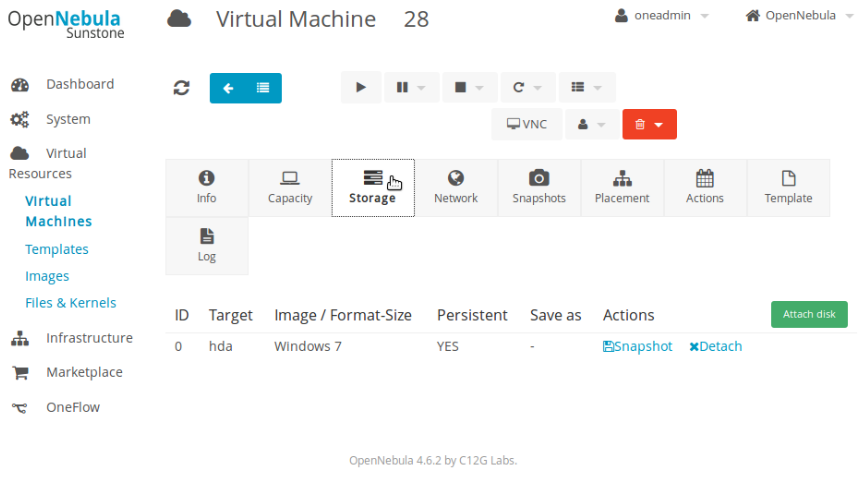Image resolution: width=868 pixels, height=487 pixels.
Task: Open Templates in the sidebar
Action: tap(57, 250)
